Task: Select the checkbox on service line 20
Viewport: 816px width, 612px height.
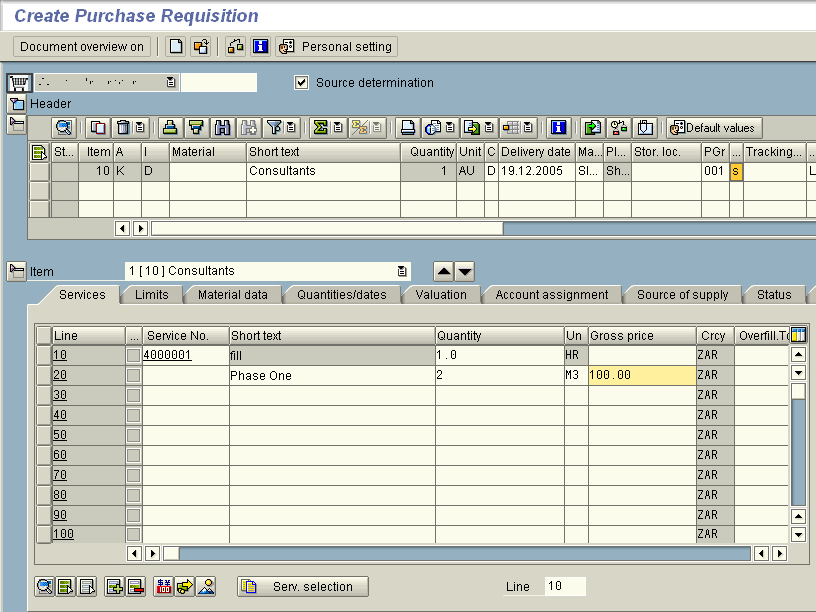Action: click(133, 375)
